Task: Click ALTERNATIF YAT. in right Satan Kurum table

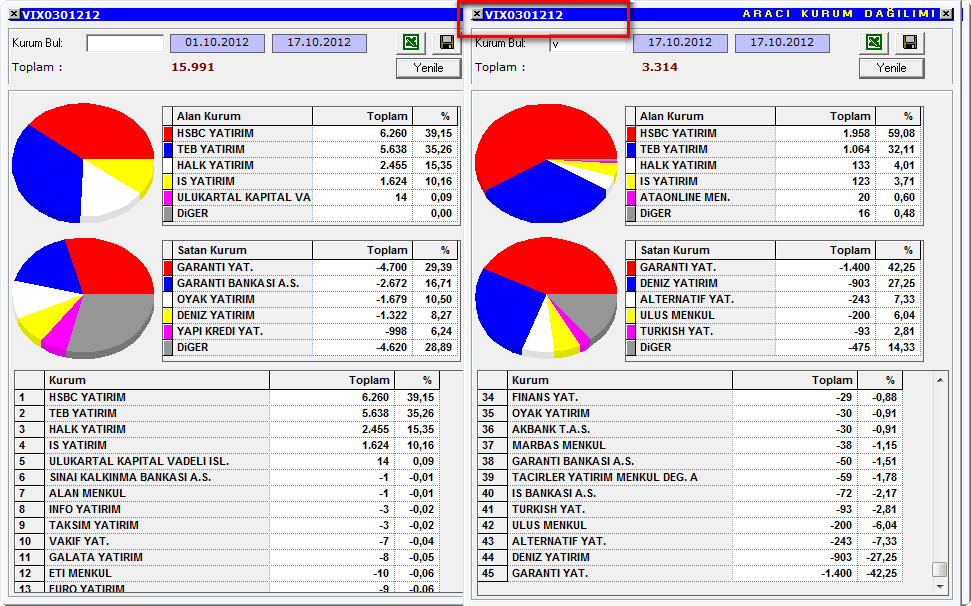Action: [687, 299]
